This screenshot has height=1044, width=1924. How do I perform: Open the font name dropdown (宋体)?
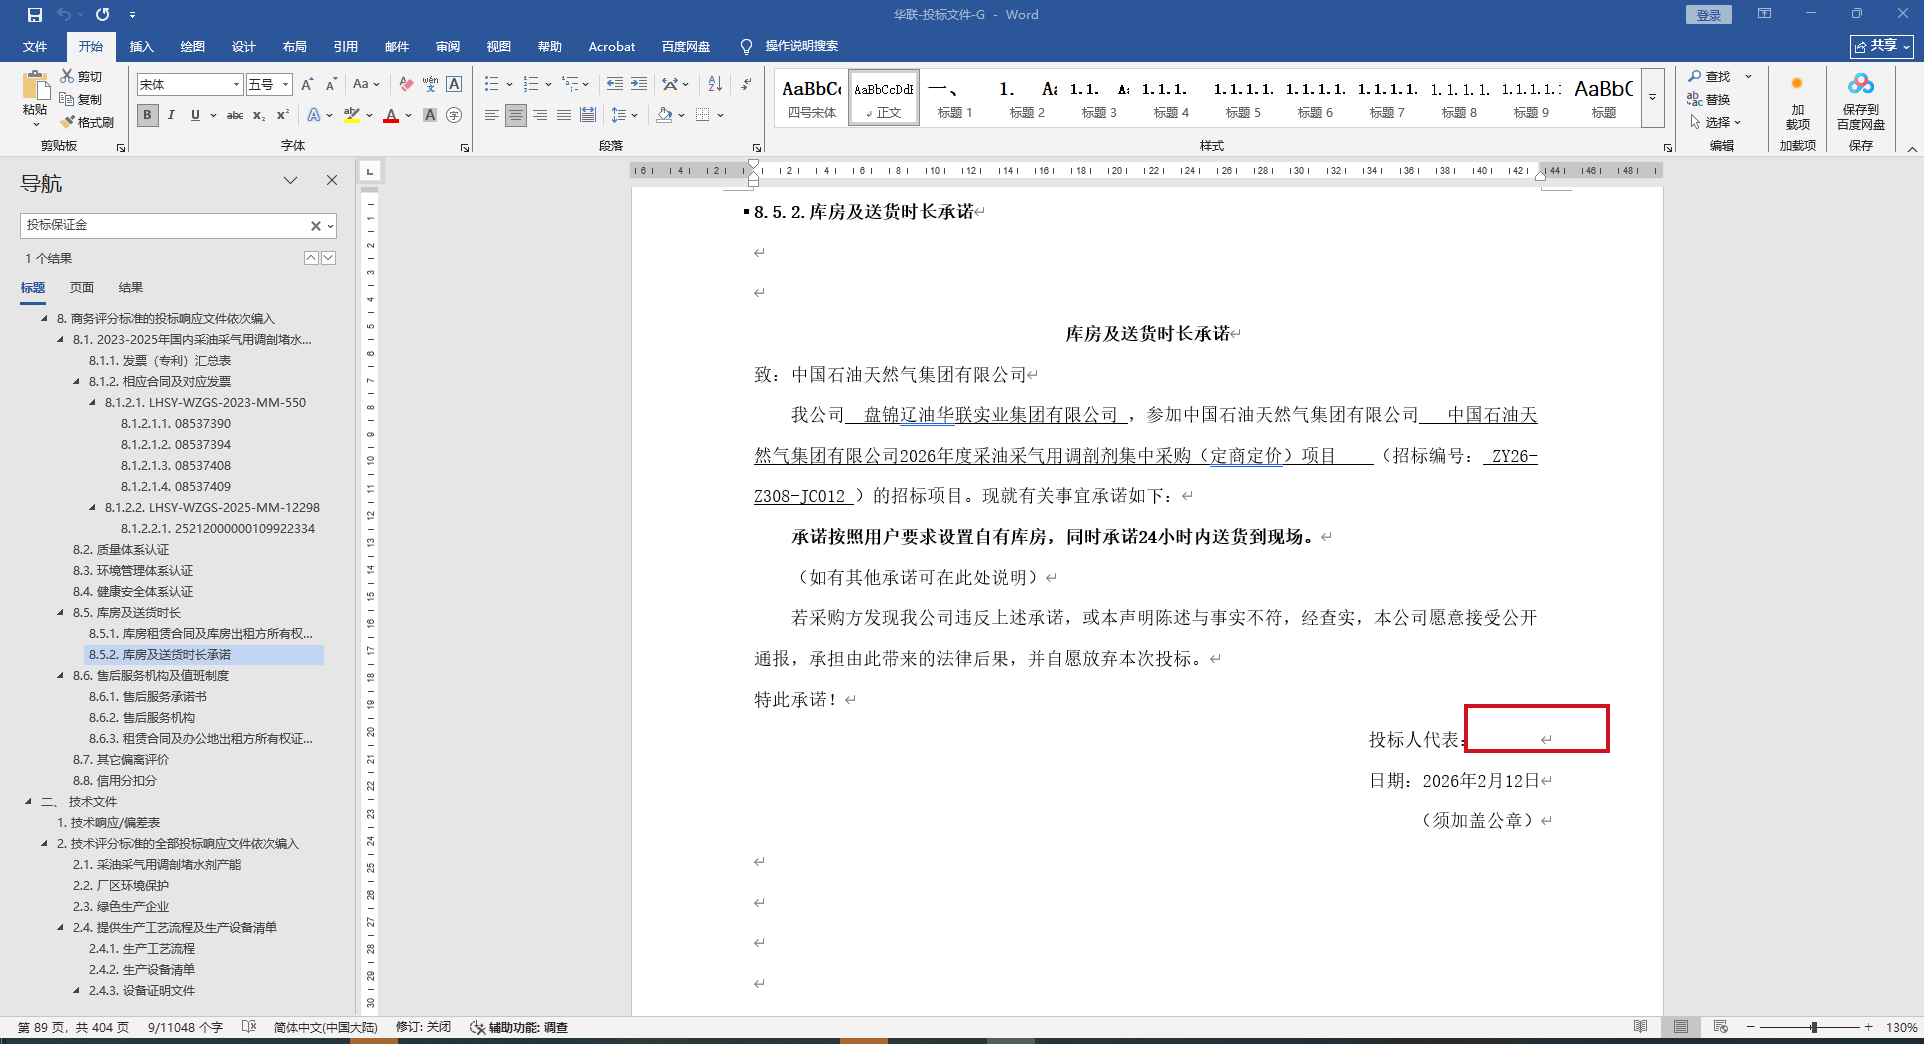tap(237, 85)
